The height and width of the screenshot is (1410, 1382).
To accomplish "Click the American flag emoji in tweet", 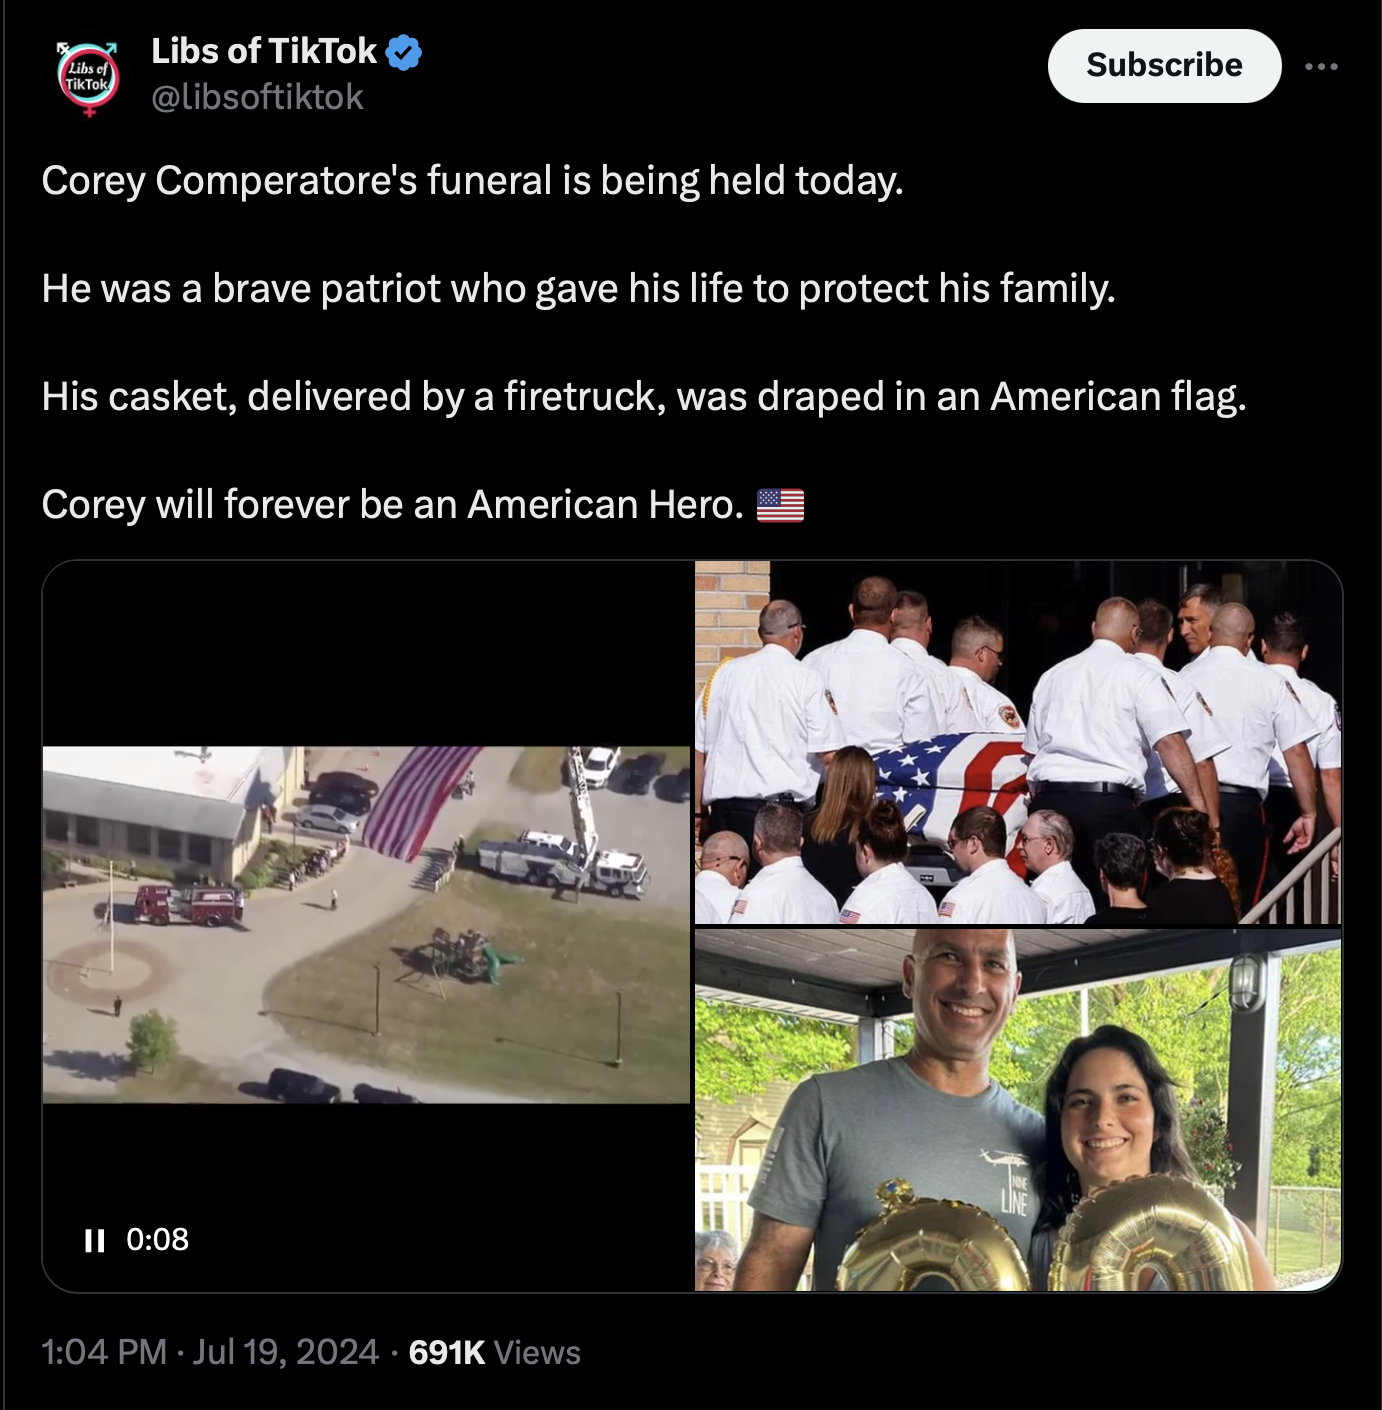I will [x=780, y=505].
